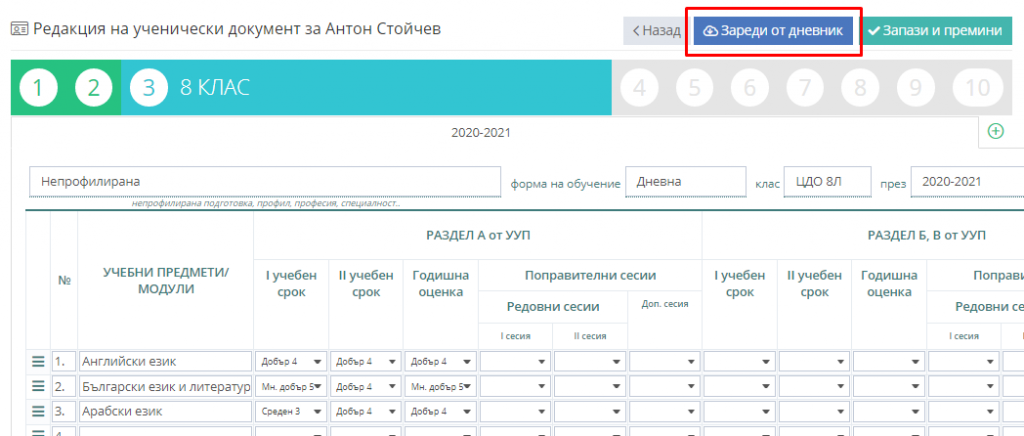Edit the клас field ЦДО 8Л
This screenshot has height=436, width=1024.
coord(829,181)
